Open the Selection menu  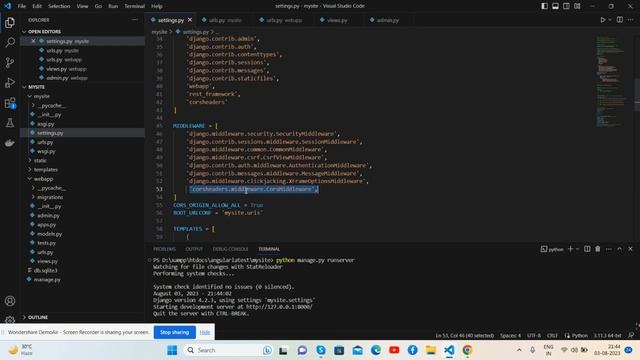point(59,6)
